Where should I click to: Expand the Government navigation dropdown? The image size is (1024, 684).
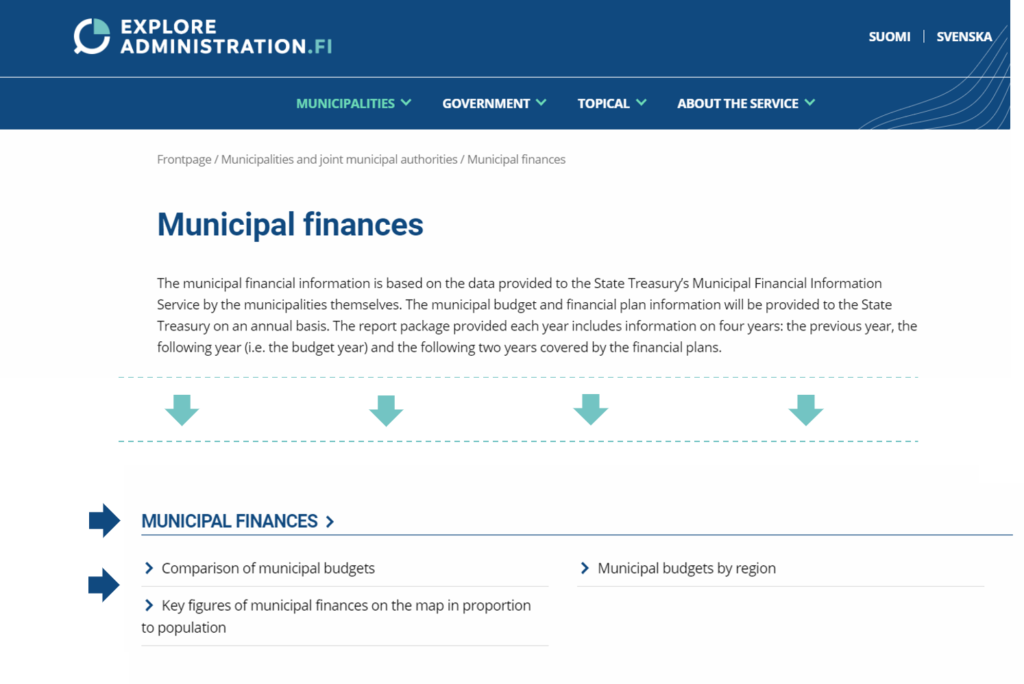point(494,103)
